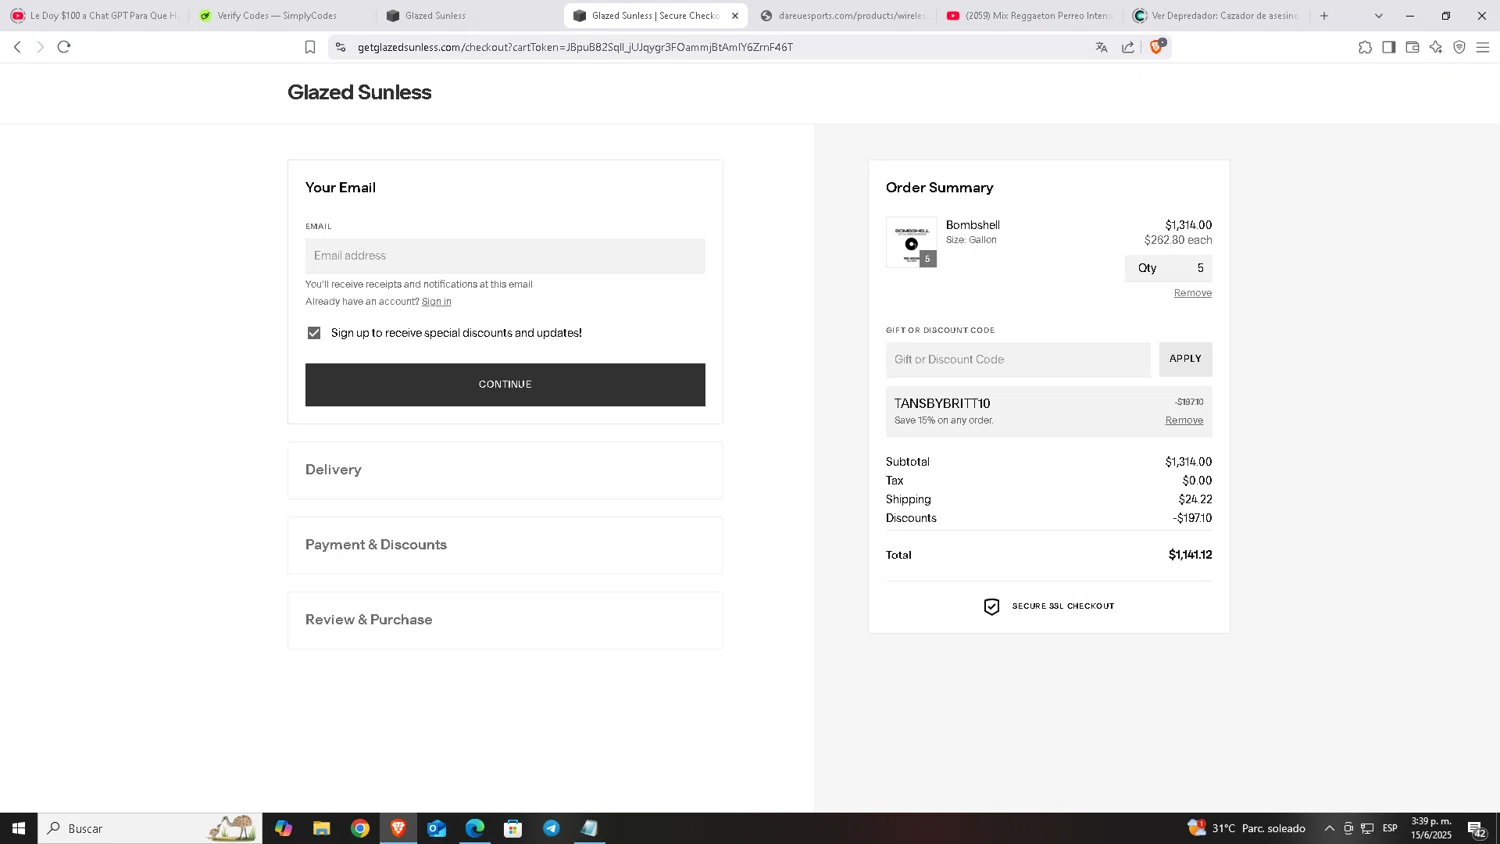Switch to dareuesports.com tab

coord(843,16)
